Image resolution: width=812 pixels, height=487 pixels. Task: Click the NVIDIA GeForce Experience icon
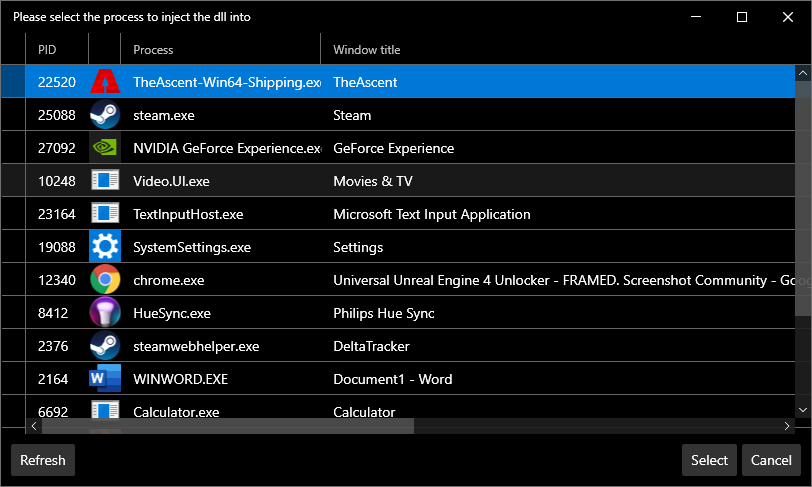(x=104, y=148)
